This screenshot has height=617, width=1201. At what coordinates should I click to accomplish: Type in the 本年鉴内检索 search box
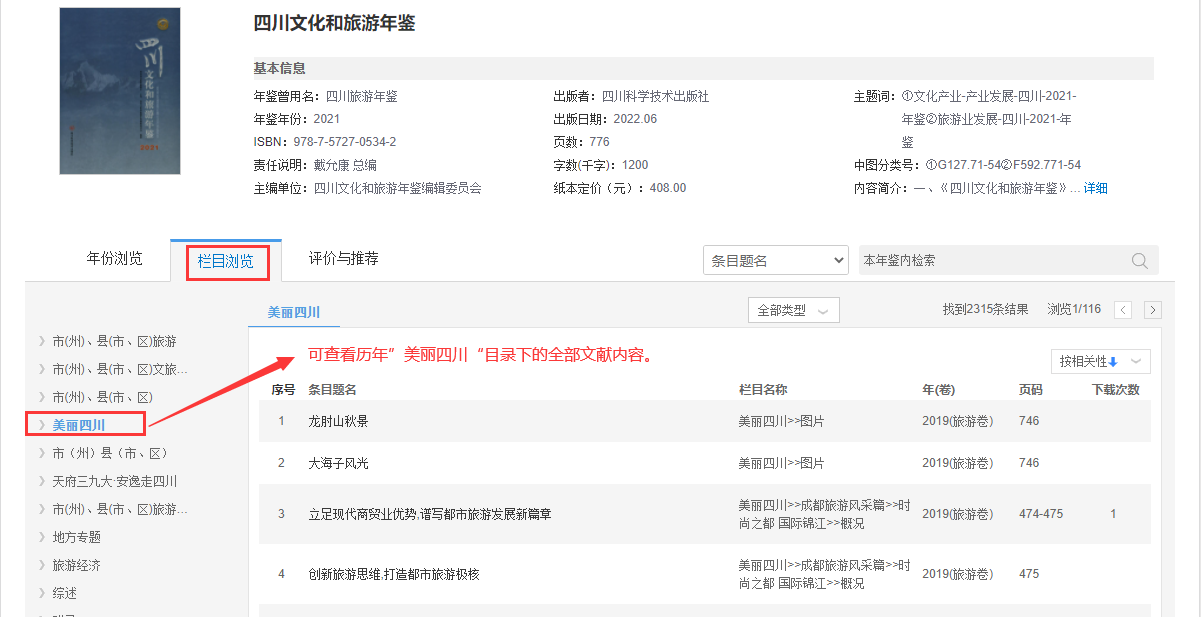tap(990, 261)
